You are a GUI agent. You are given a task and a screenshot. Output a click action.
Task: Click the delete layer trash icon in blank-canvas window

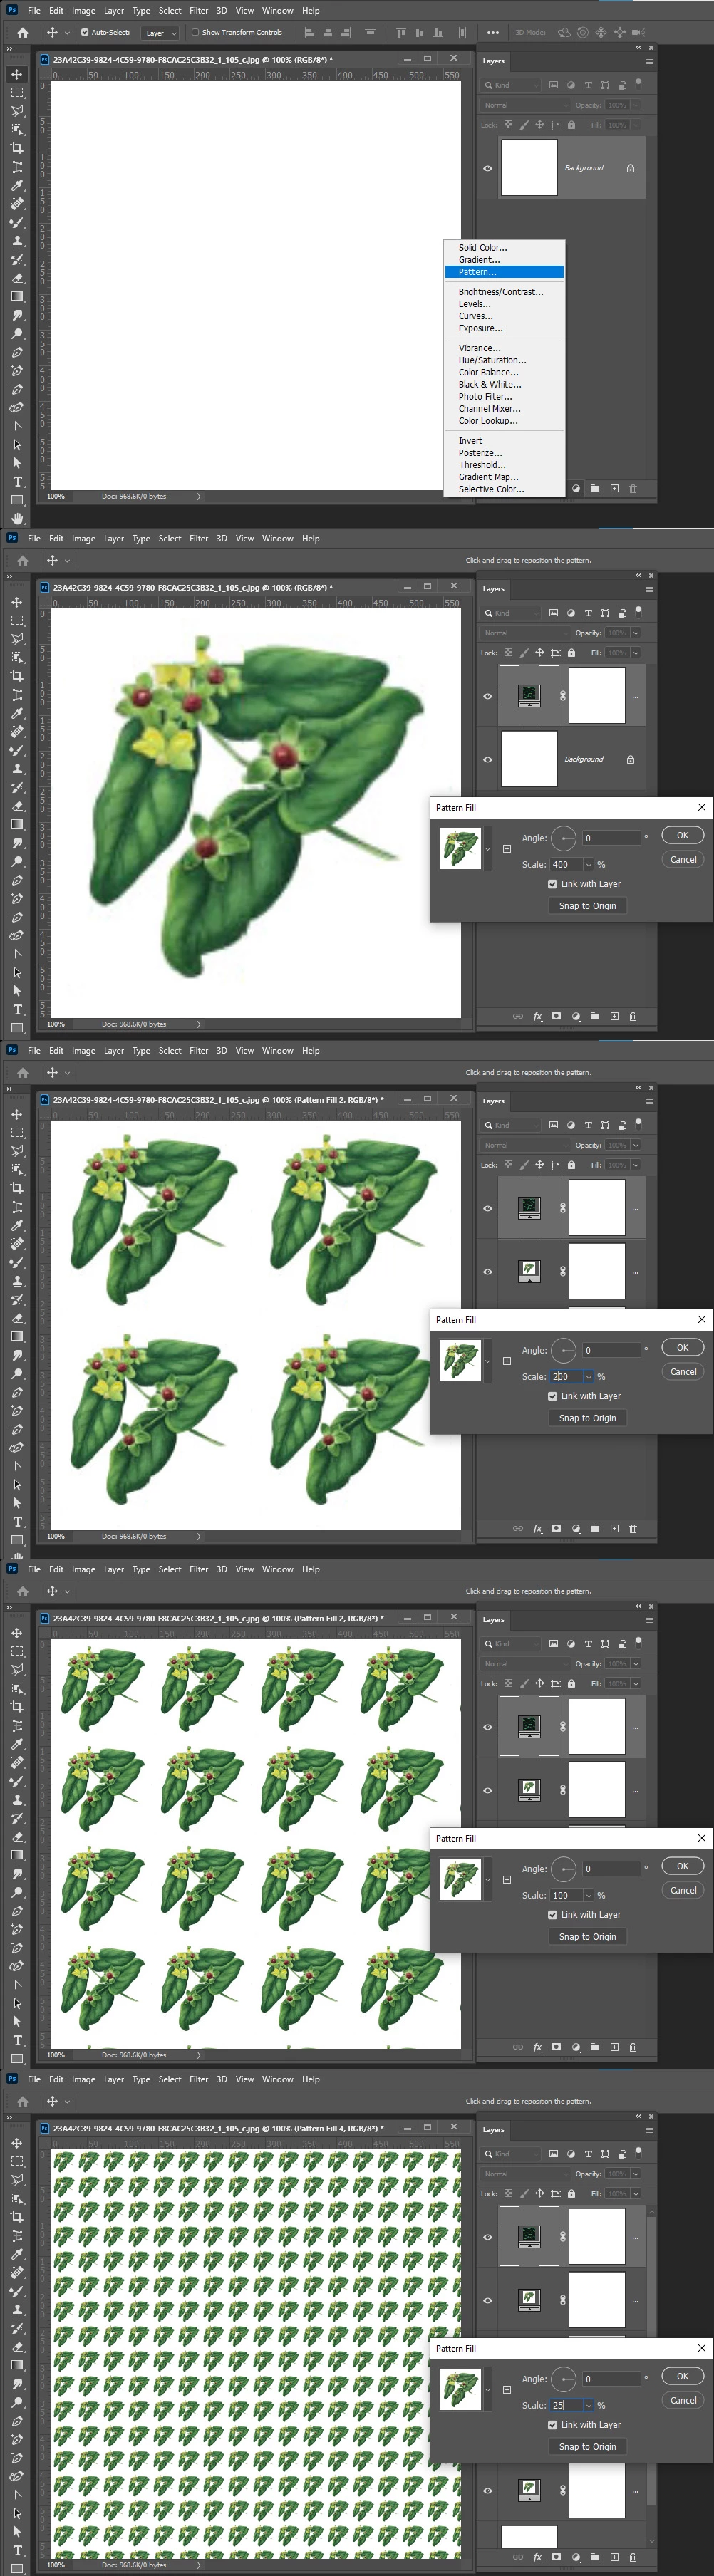tap(633, 488)
